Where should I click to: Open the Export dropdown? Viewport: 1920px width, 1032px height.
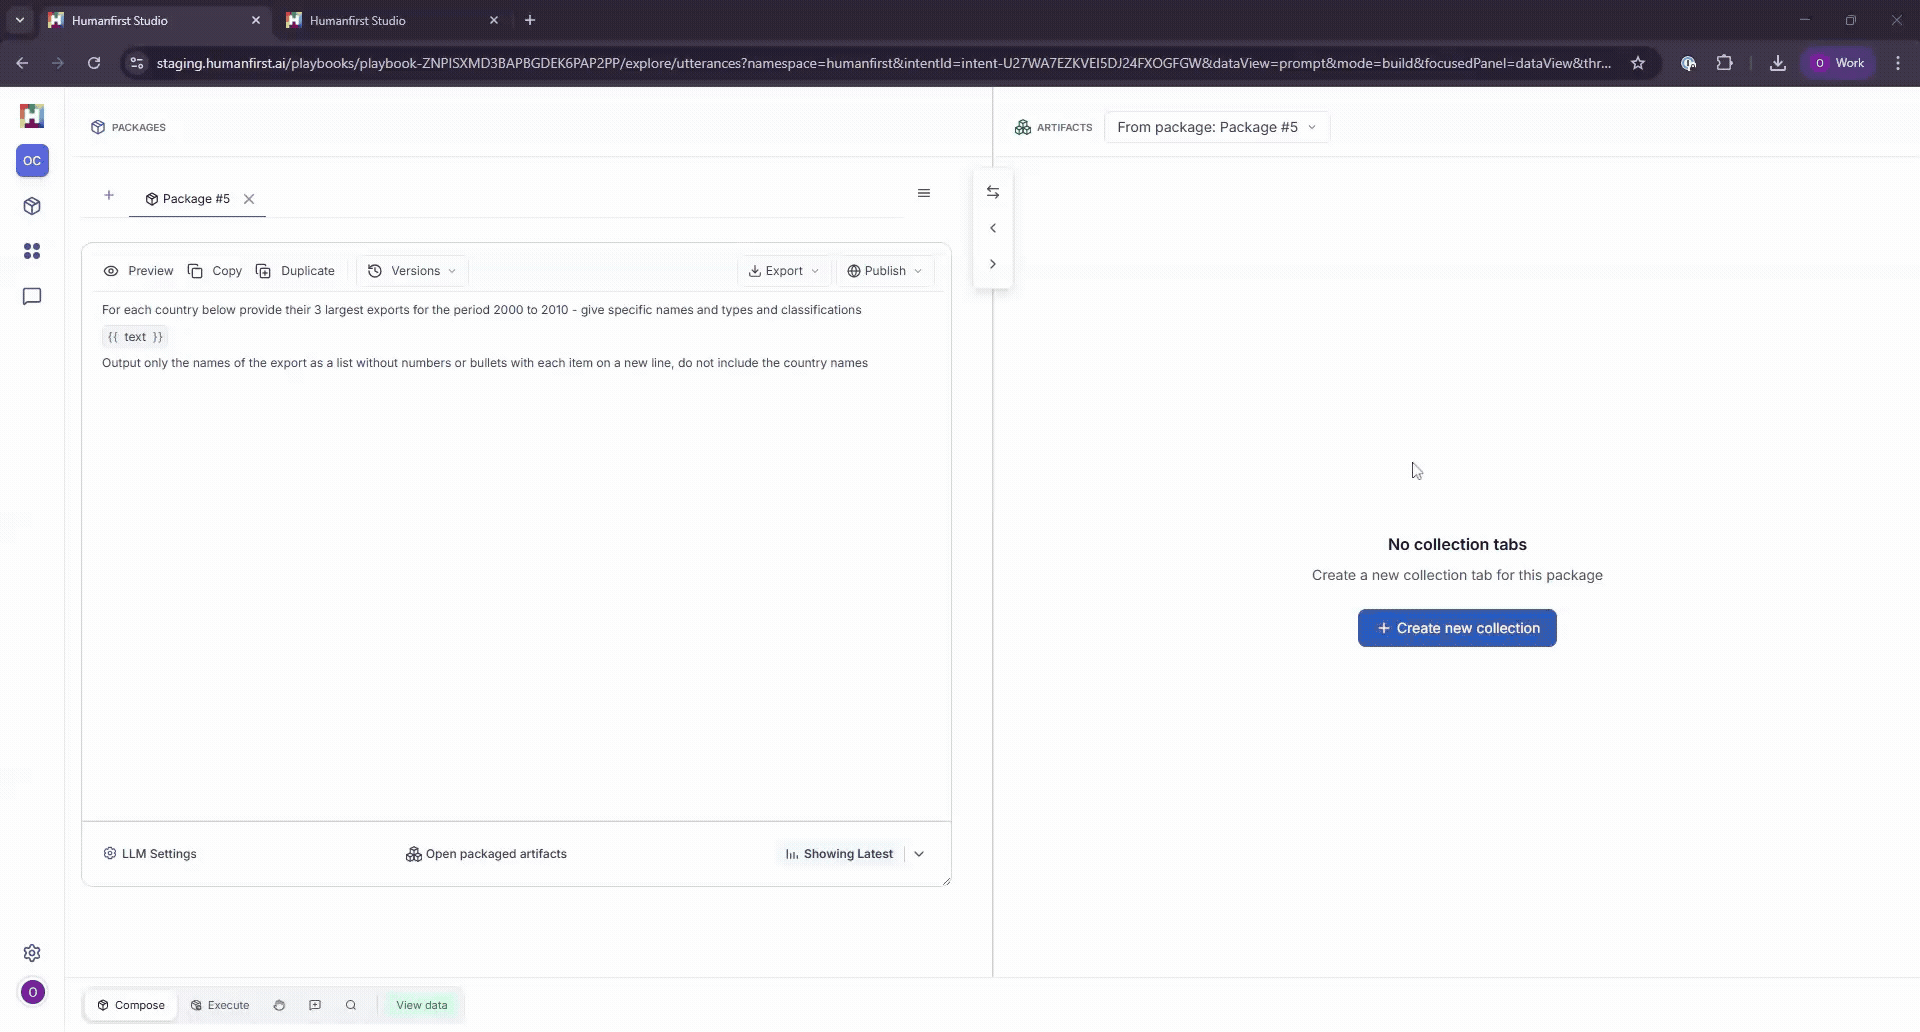(x=784, y=271)
